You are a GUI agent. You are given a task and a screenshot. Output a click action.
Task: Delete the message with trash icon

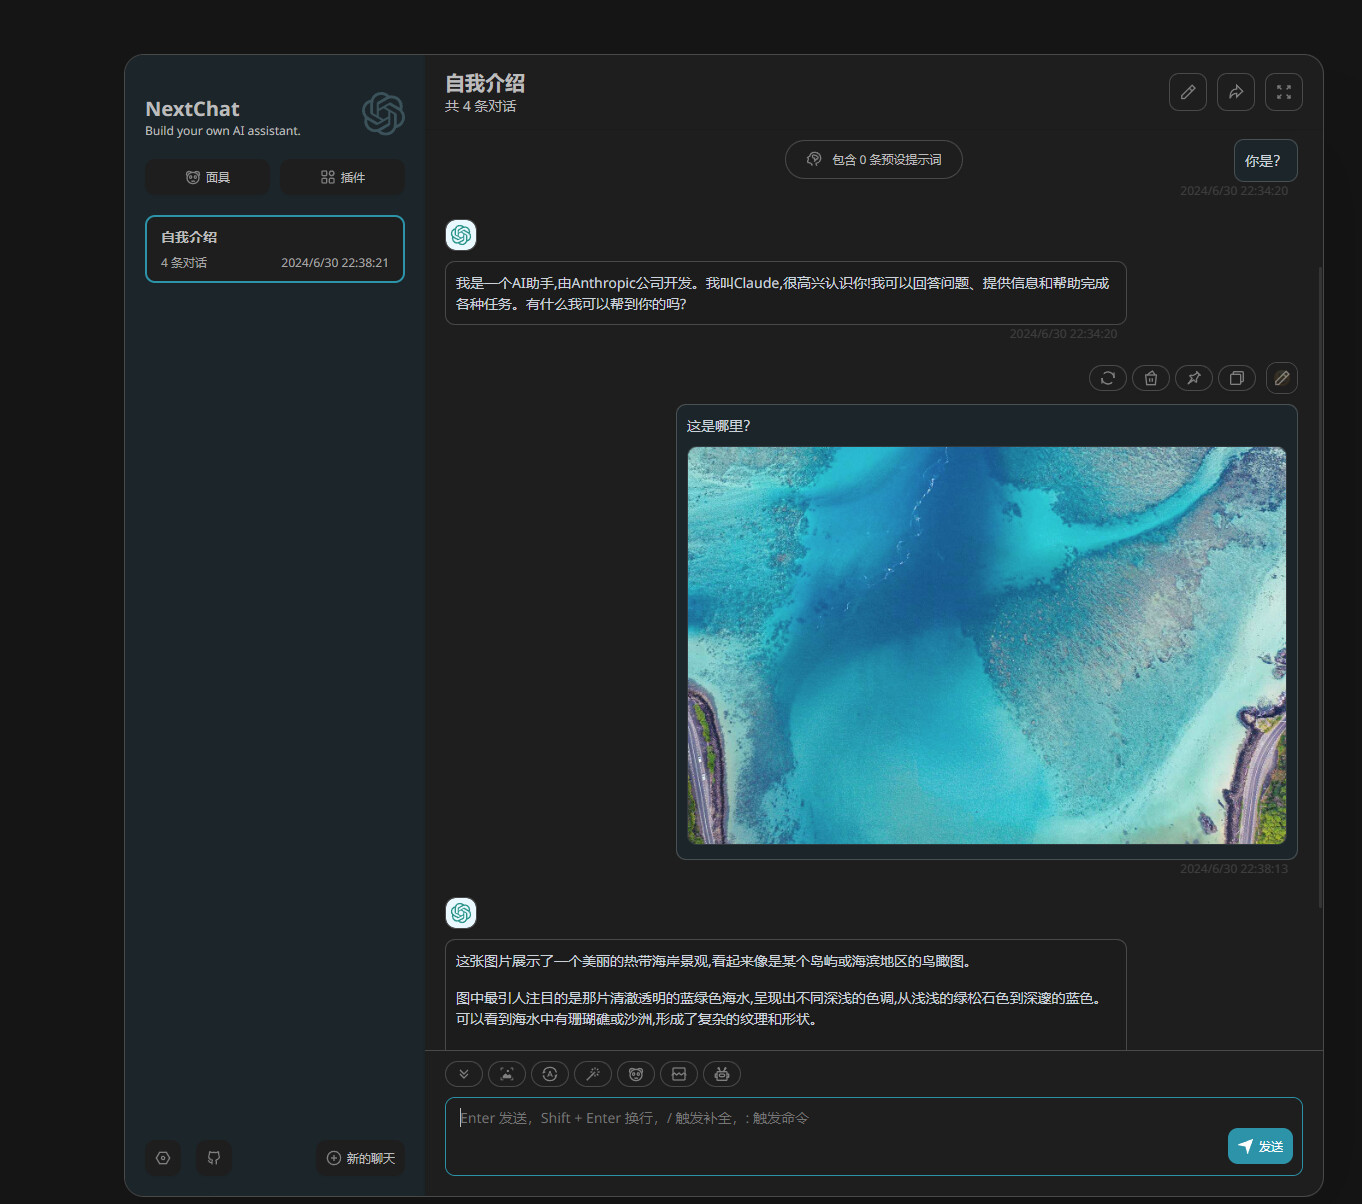[x=1151, y=378]
